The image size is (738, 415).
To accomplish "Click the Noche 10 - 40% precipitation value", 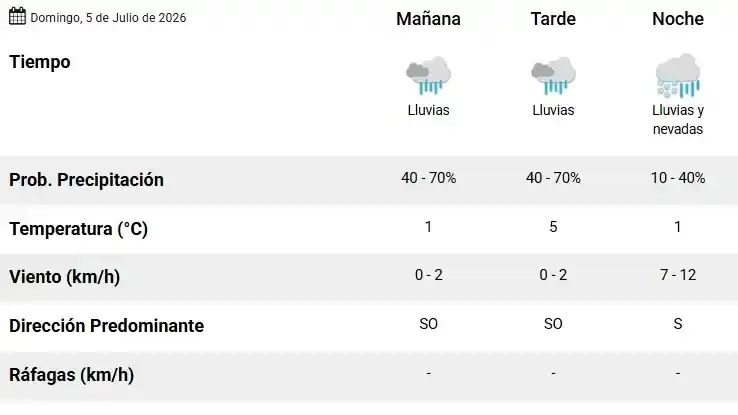I will point(678,178).
